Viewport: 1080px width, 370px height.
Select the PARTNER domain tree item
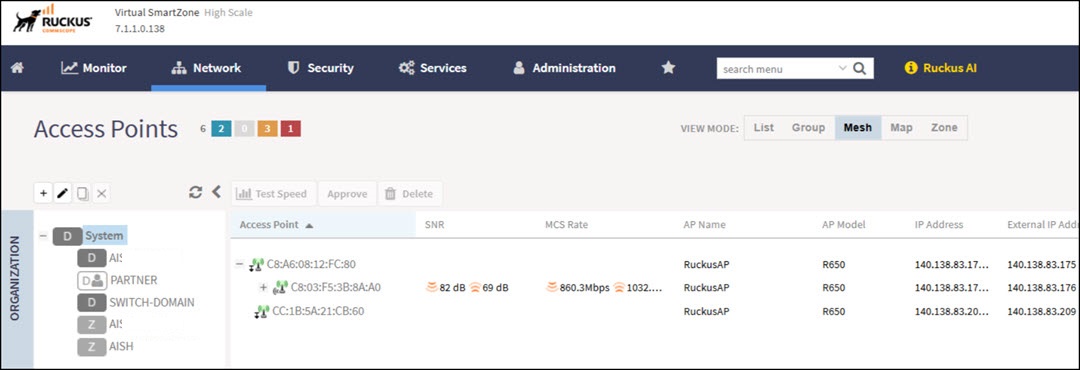point(134,280)
